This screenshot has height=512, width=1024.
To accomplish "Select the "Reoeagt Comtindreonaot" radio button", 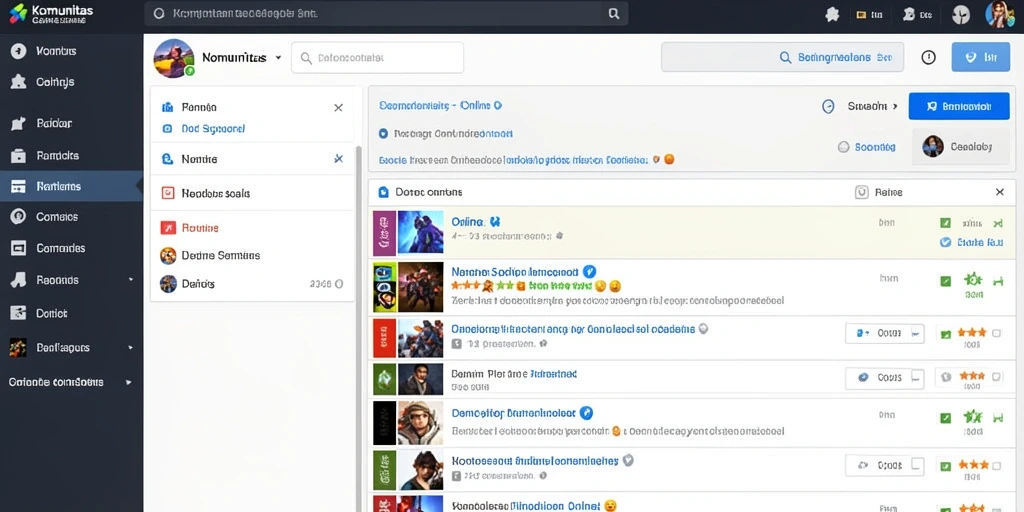I will (x=383, y=134).
